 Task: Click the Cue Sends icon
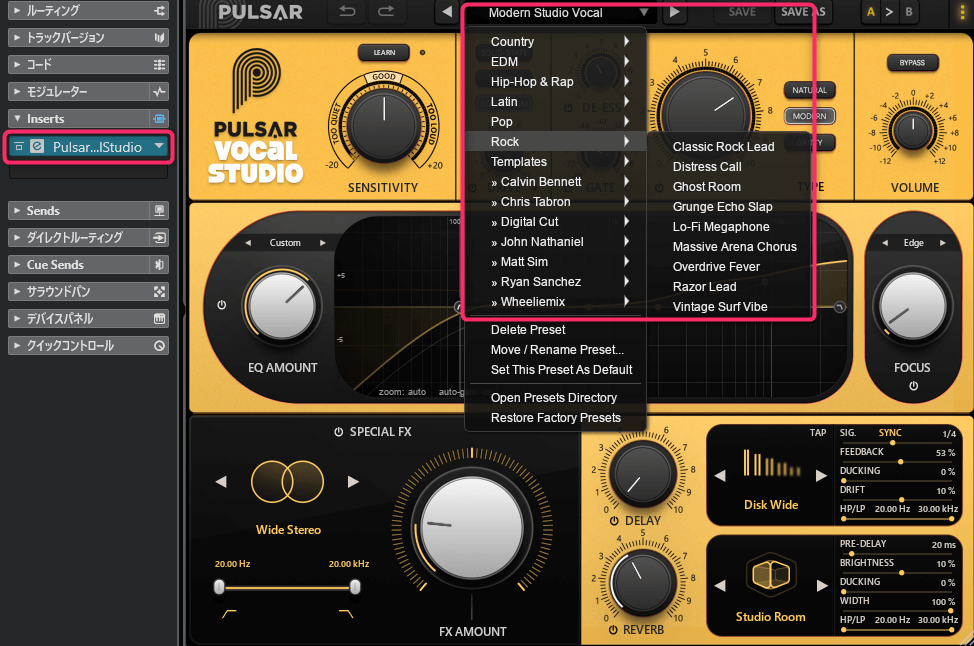click(160, 265)
